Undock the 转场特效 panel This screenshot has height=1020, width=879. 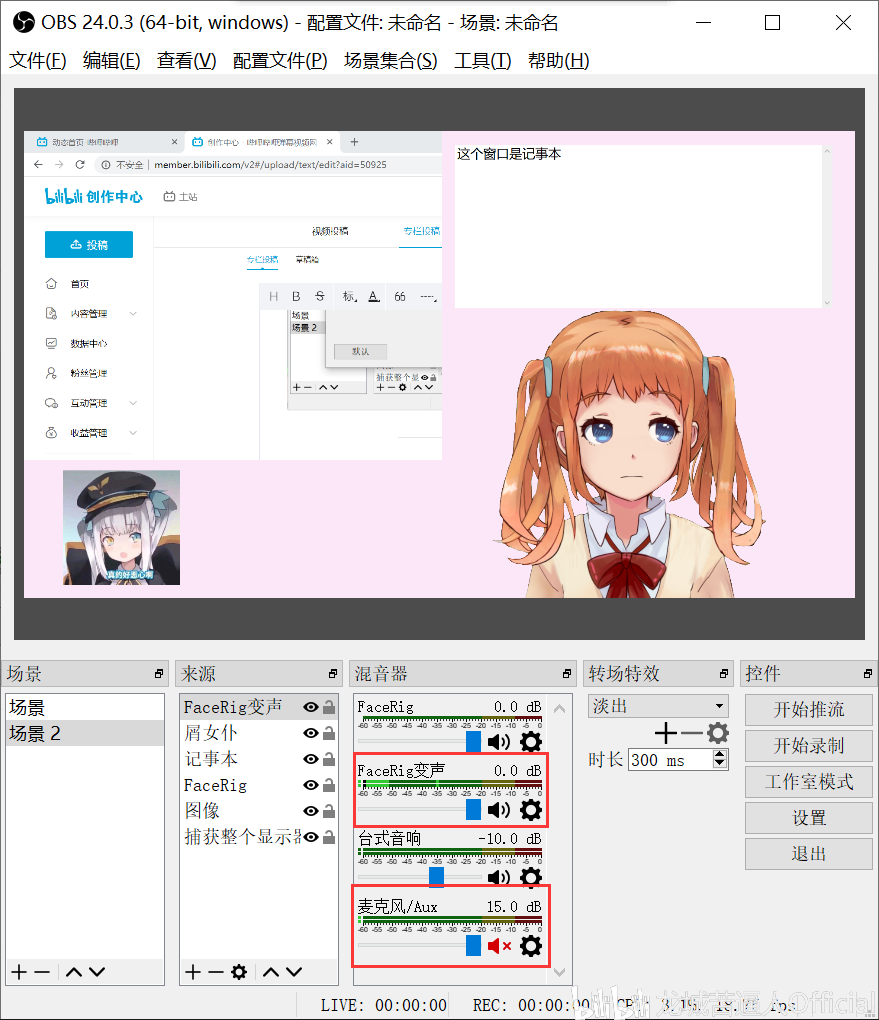pyautogui.click(x=724, y=674)
